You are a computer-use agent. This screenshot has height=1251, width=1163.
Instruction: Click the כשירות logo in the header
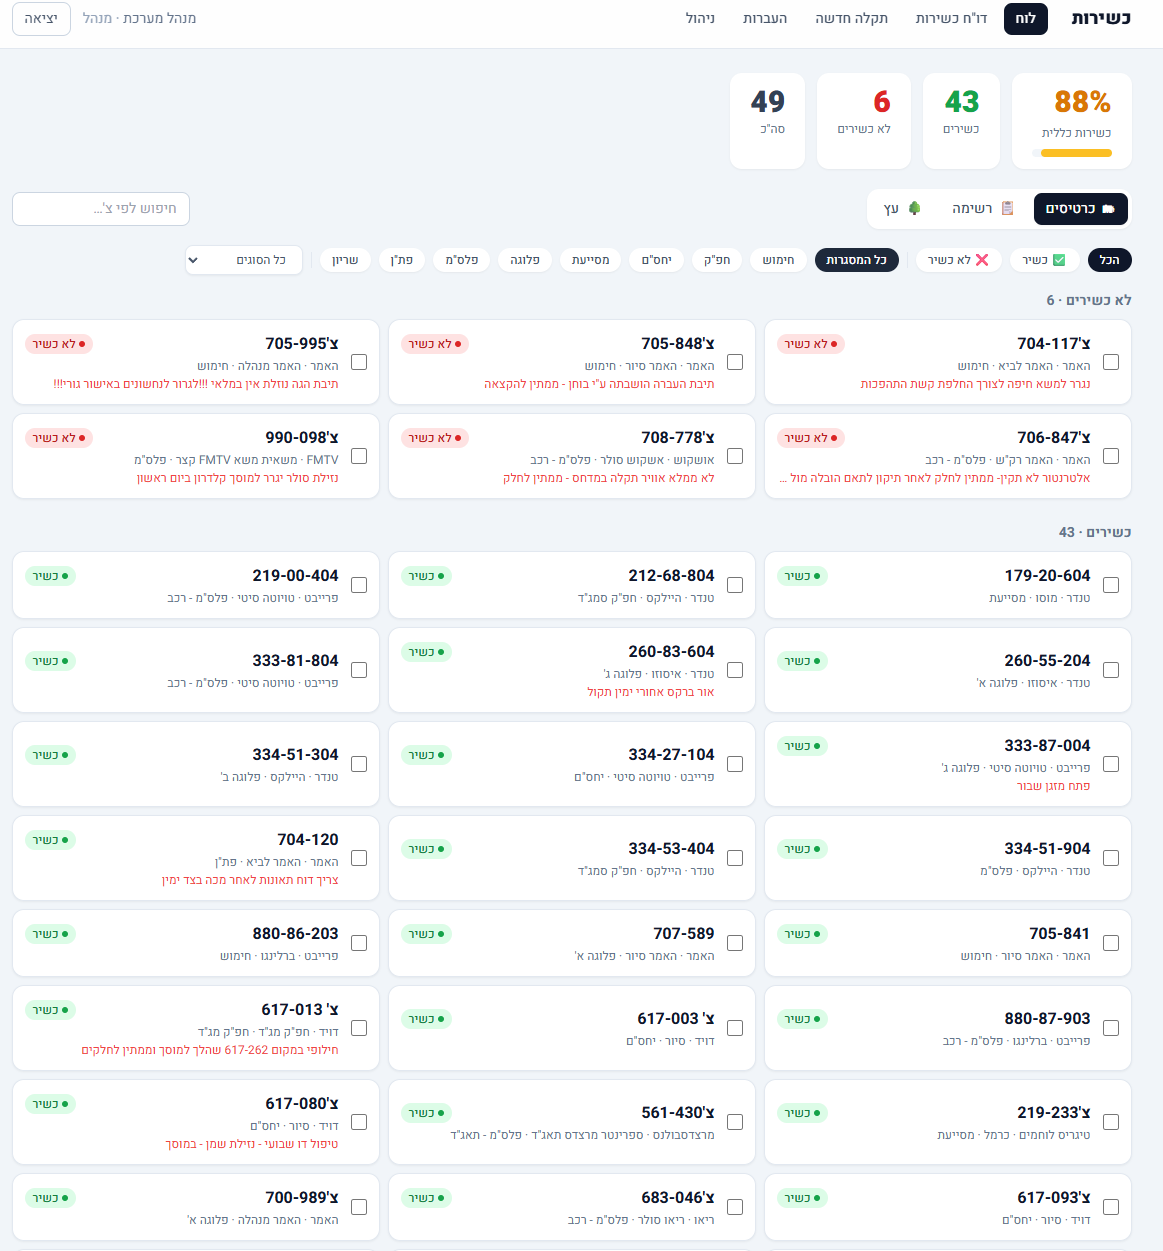[1101, 18]
